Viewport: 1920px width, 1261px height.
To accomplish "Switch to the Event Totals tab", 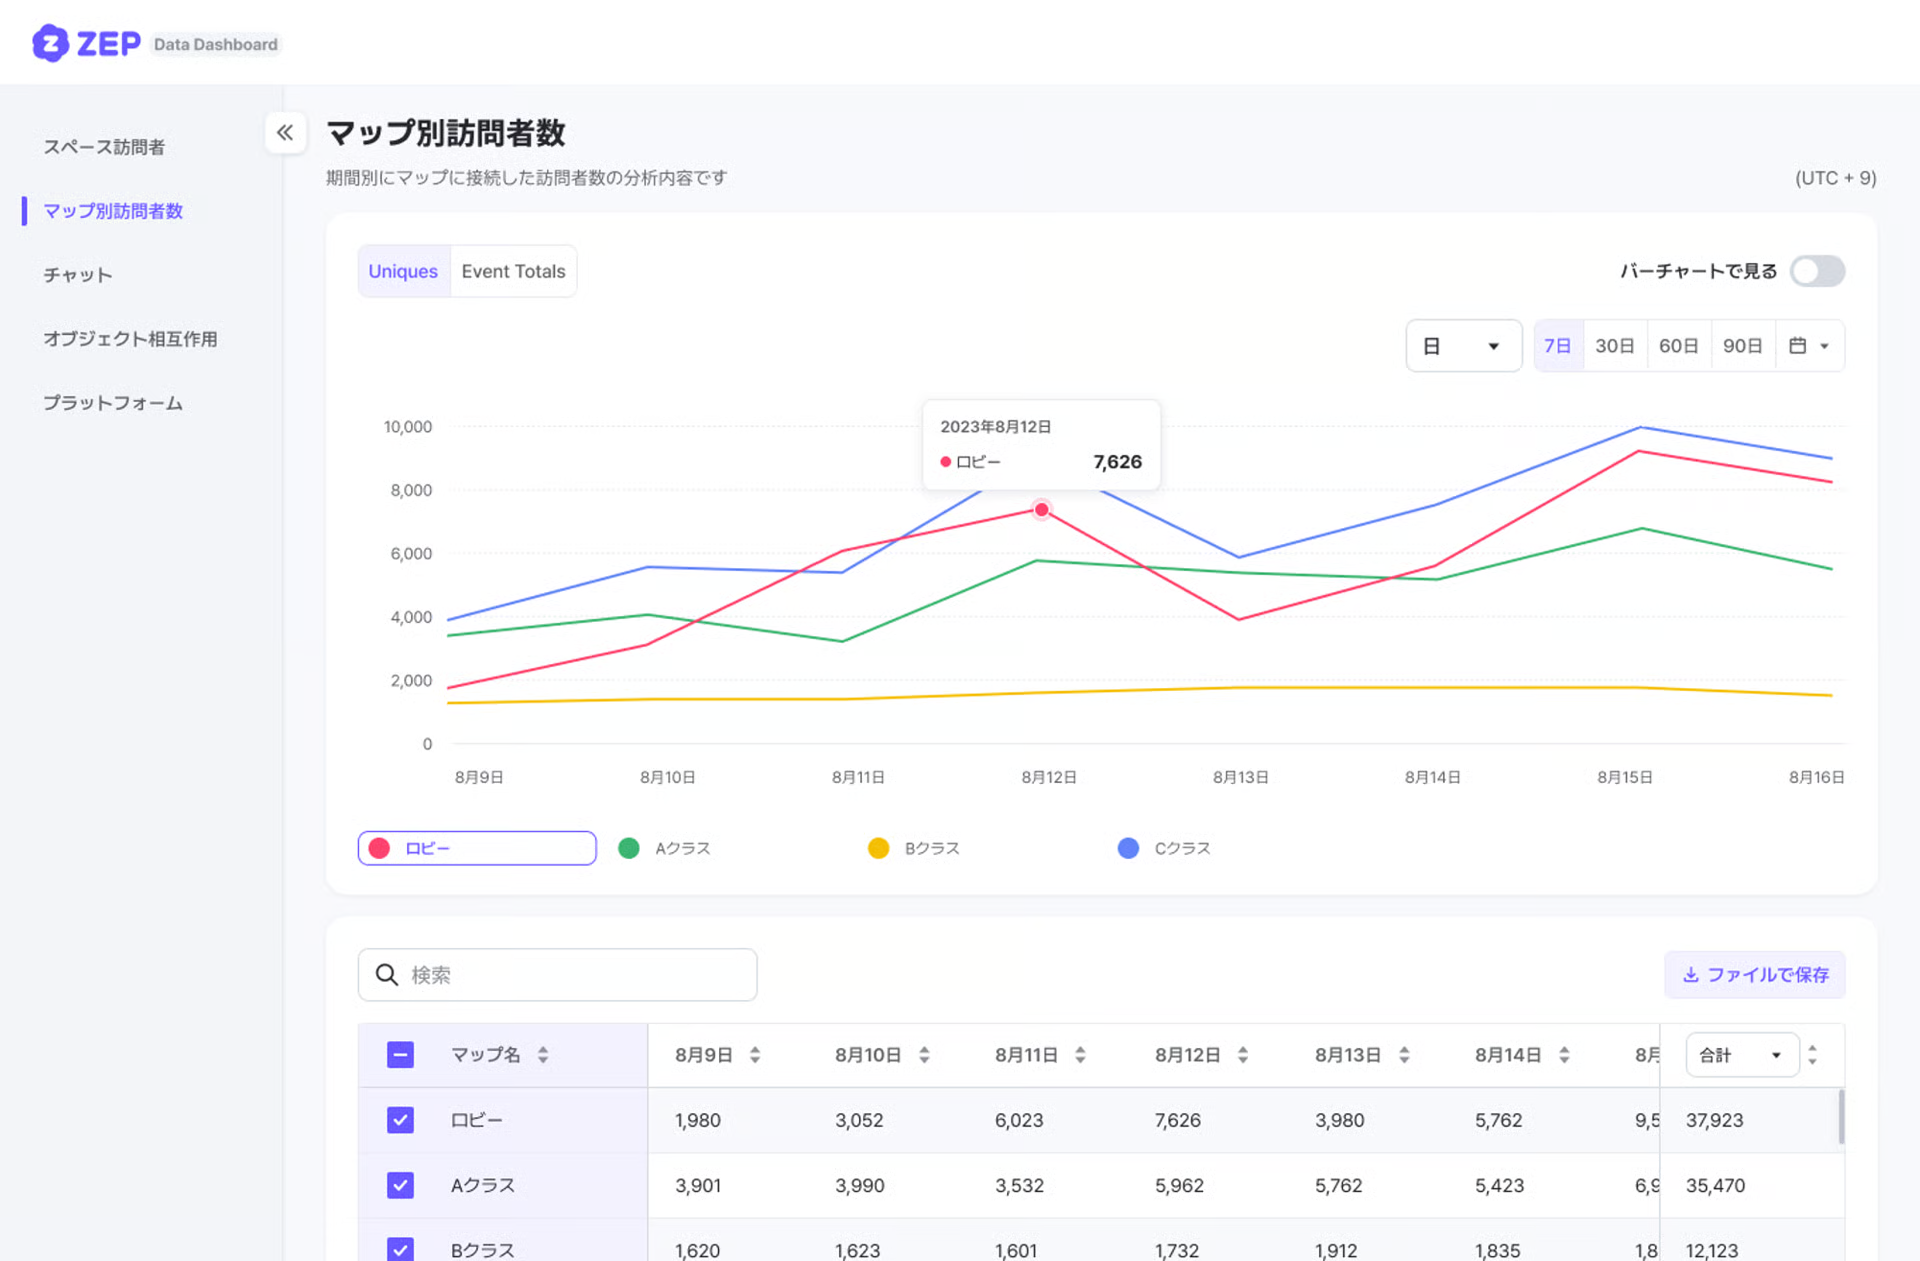I will (513, 271).
